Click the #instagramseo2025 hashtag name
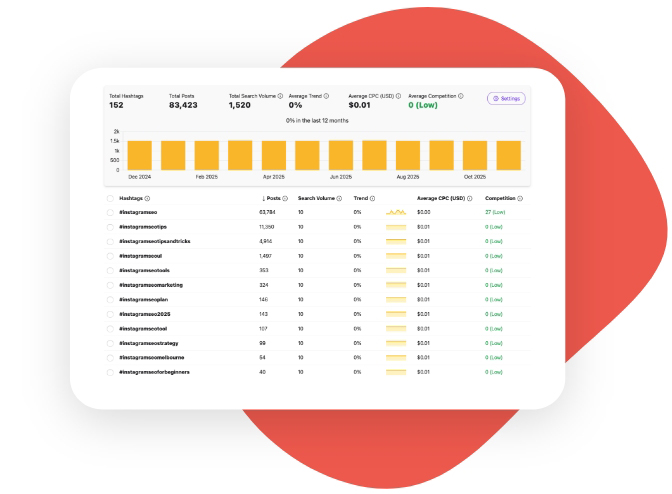This screenshot has width=672, height=494. pyautogui.click(x=145, y=314)
